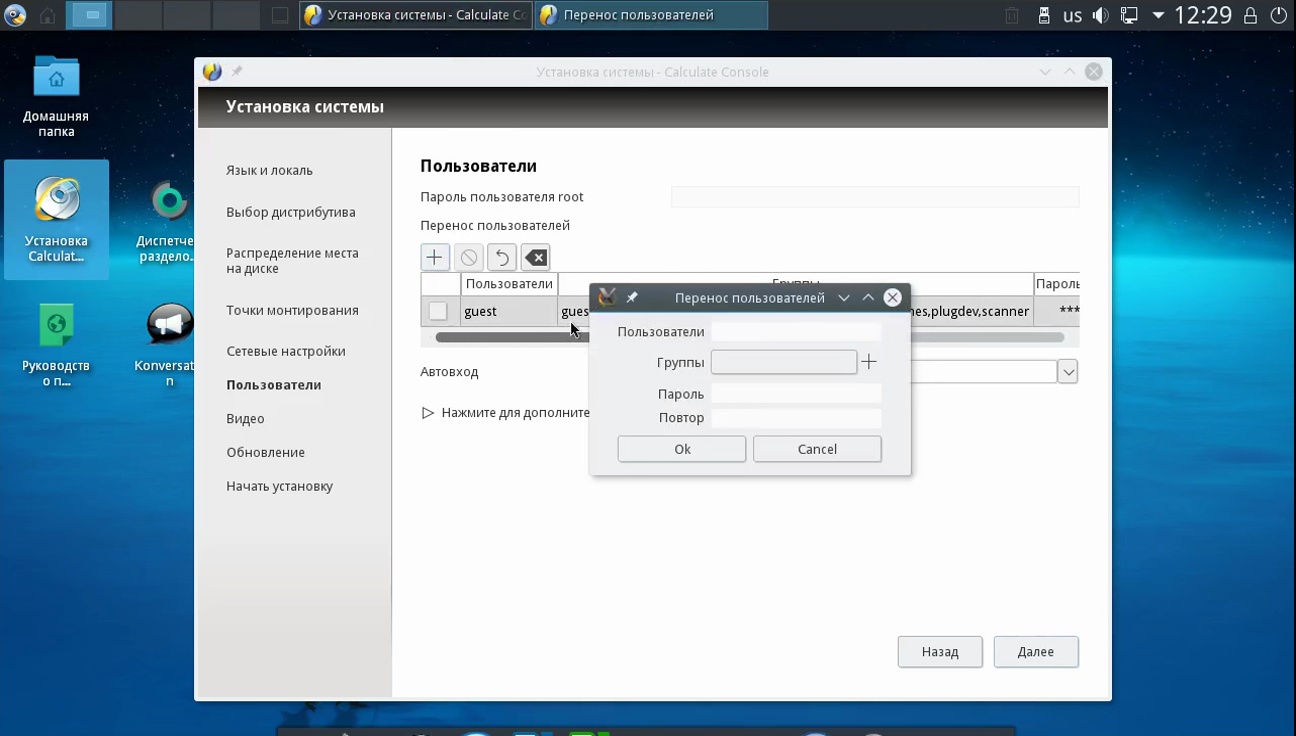Expand the 'Нажмите для дополните...' advanced section
This screenshot has height=736, width=1296.
[428, 413]
